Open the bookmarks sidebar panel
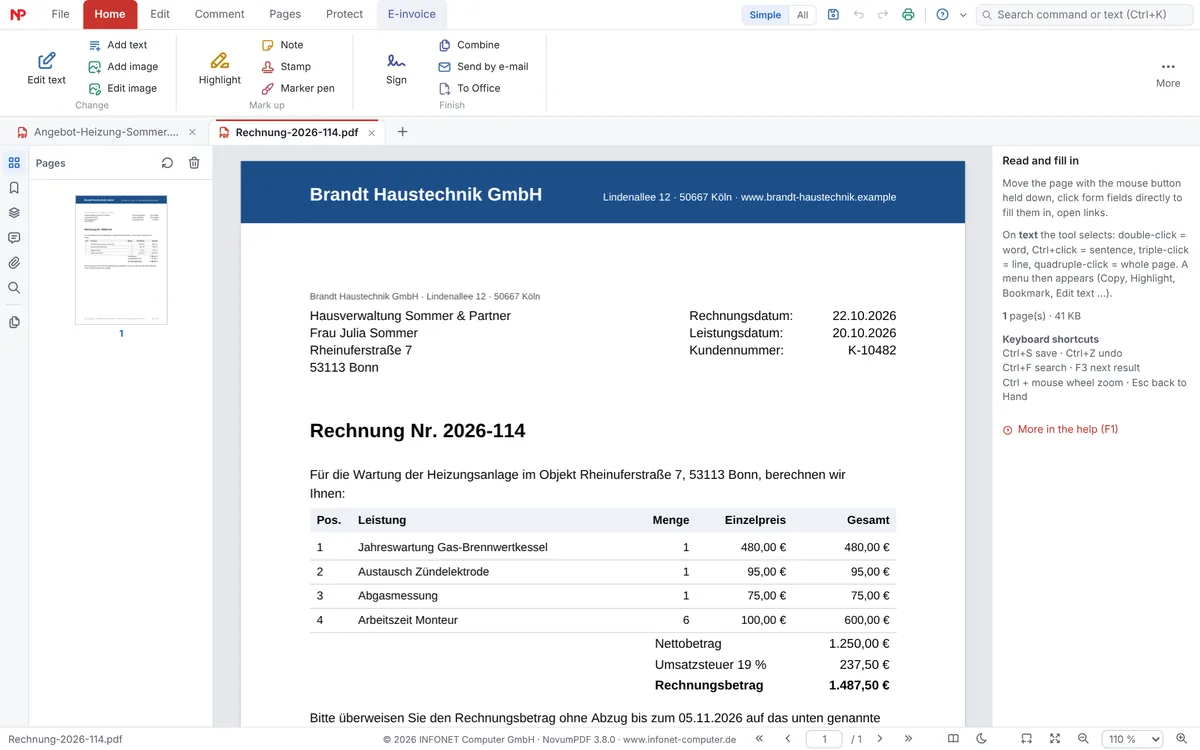This screenshot has width=1200, height=750. 14,188
